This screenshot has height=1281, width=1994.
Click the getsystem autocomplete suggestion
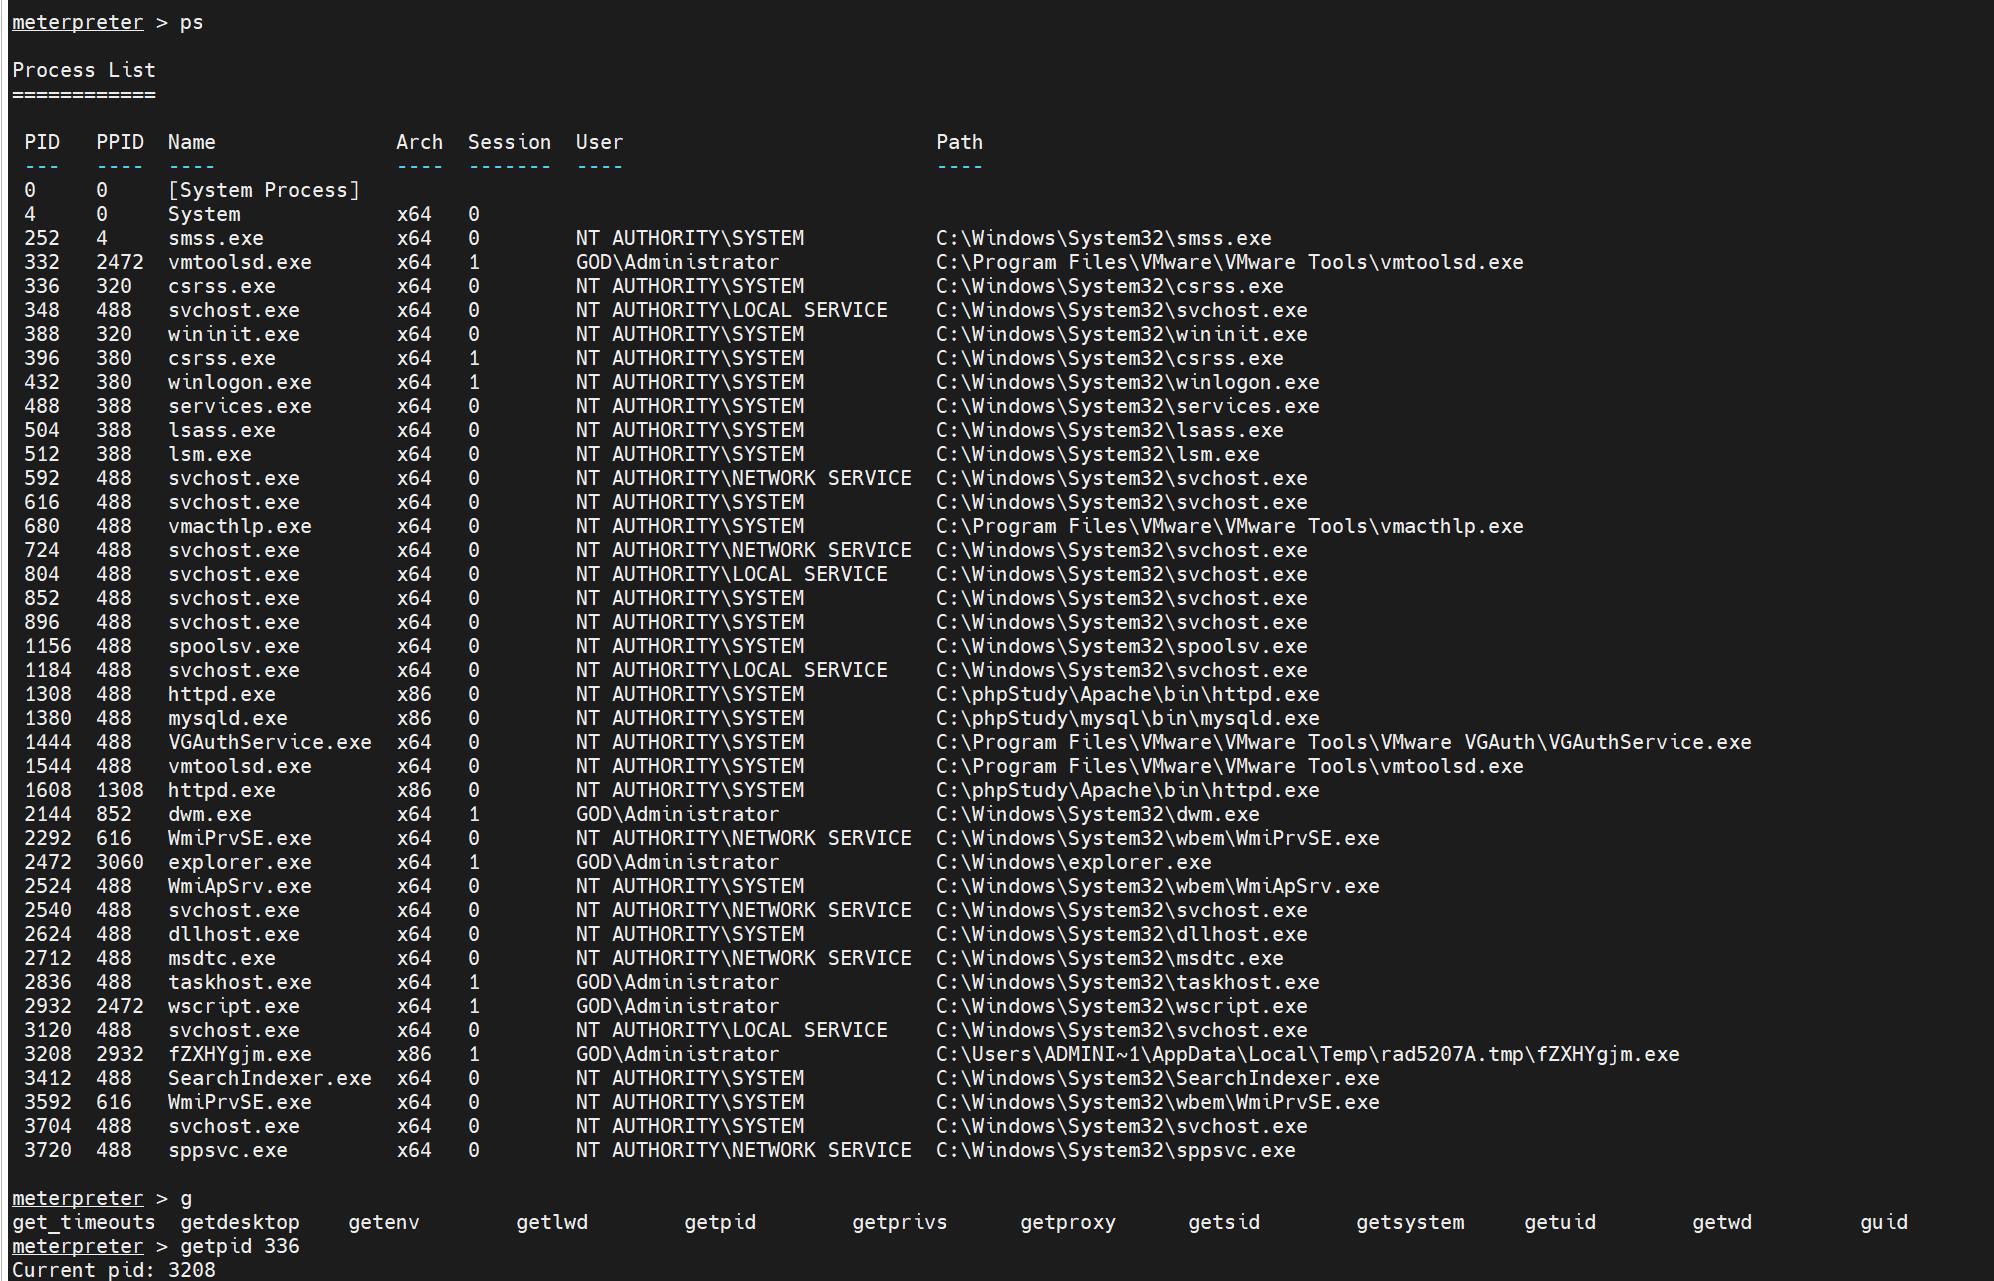(x=1409, y=1222)
